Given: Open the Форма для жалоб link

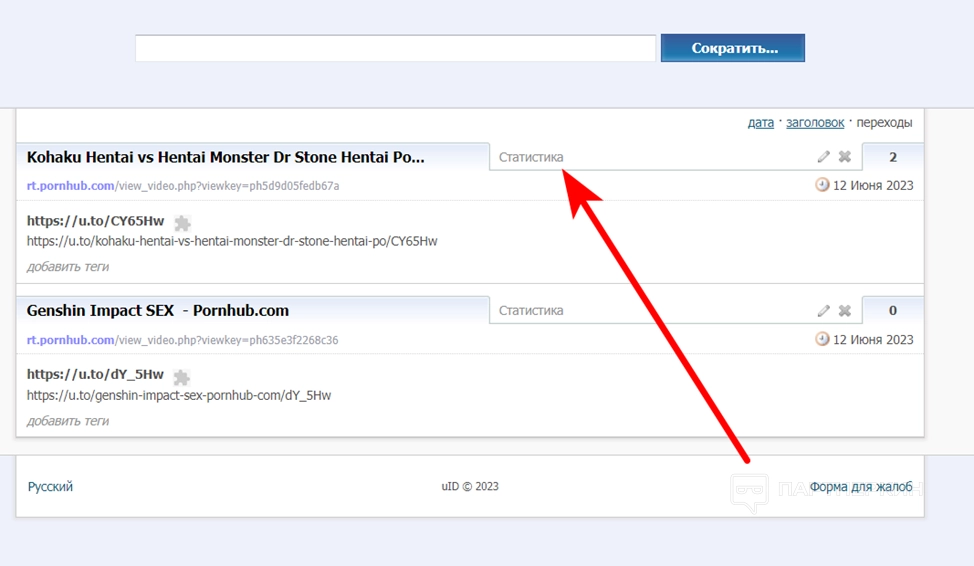Looking at the screenshot, I should point(861,486).
